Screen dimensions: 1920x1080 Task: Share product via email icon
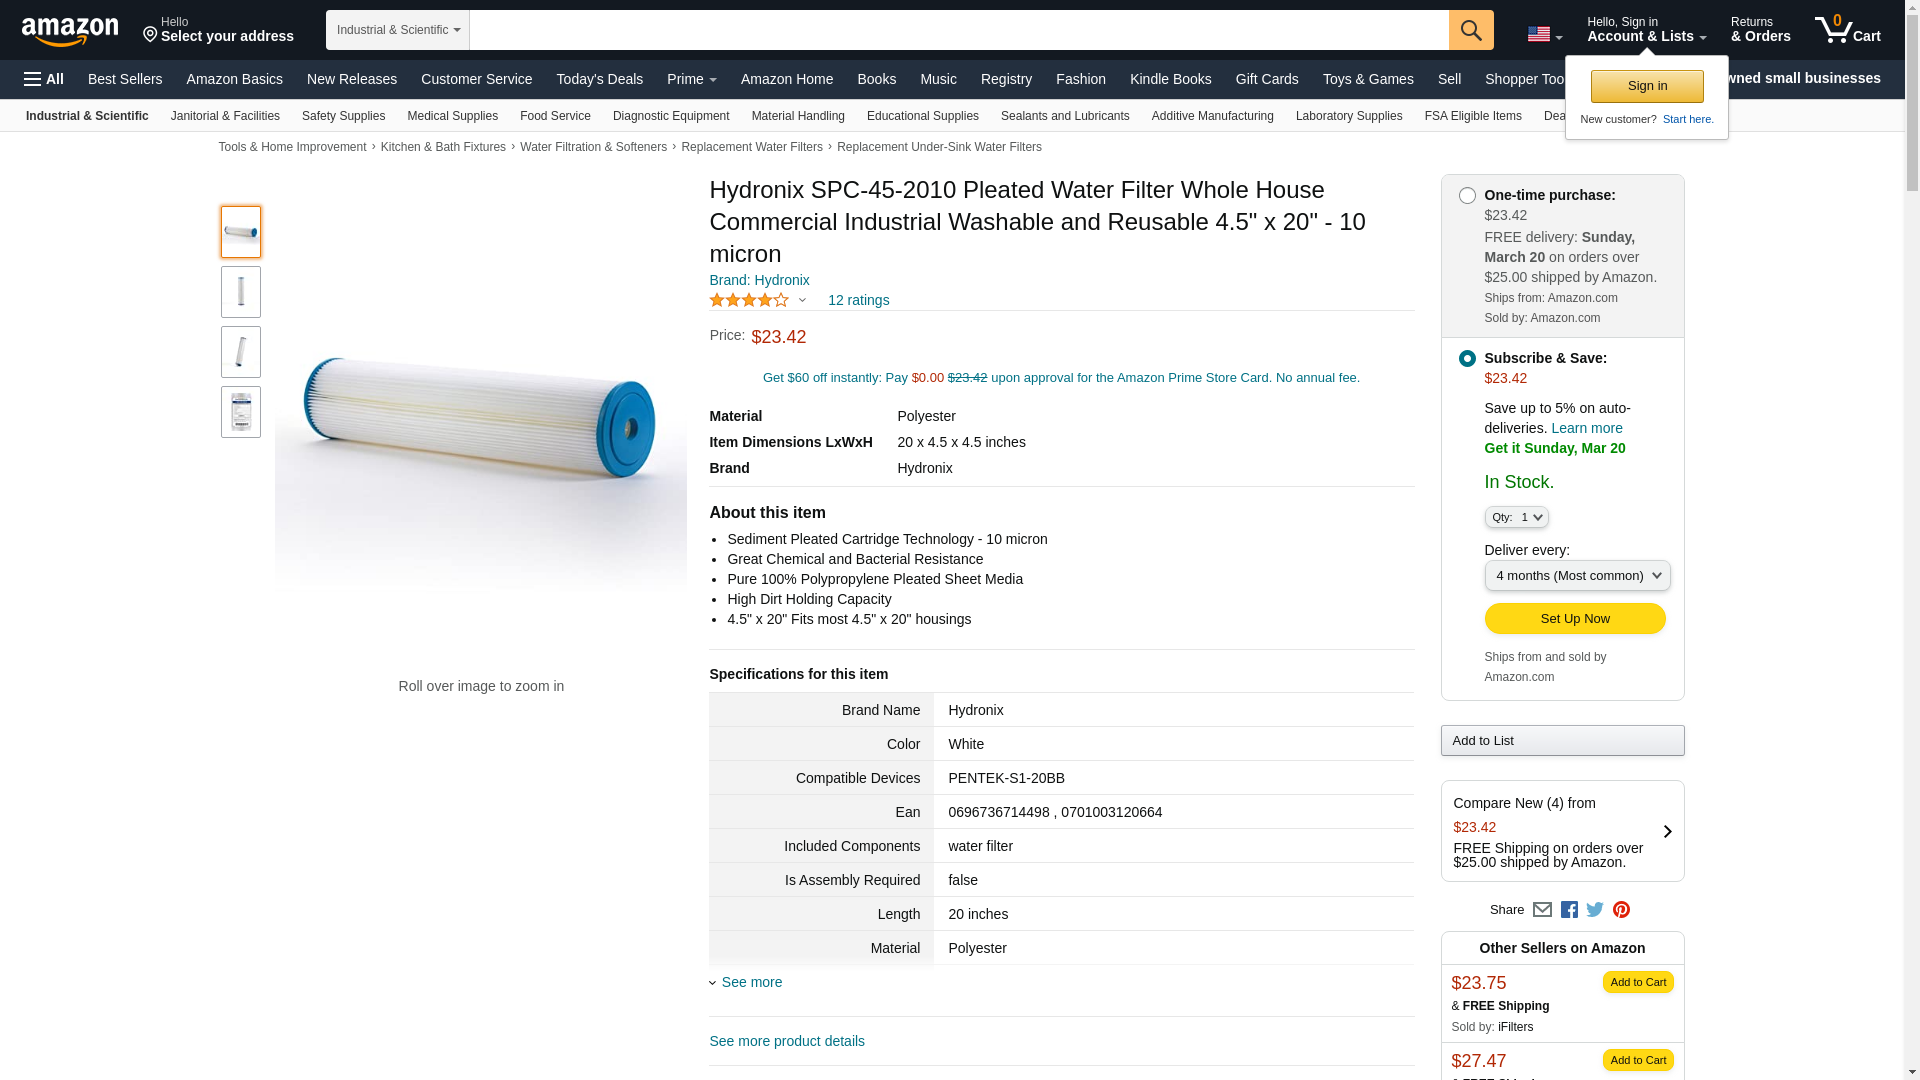(1542, 910)
